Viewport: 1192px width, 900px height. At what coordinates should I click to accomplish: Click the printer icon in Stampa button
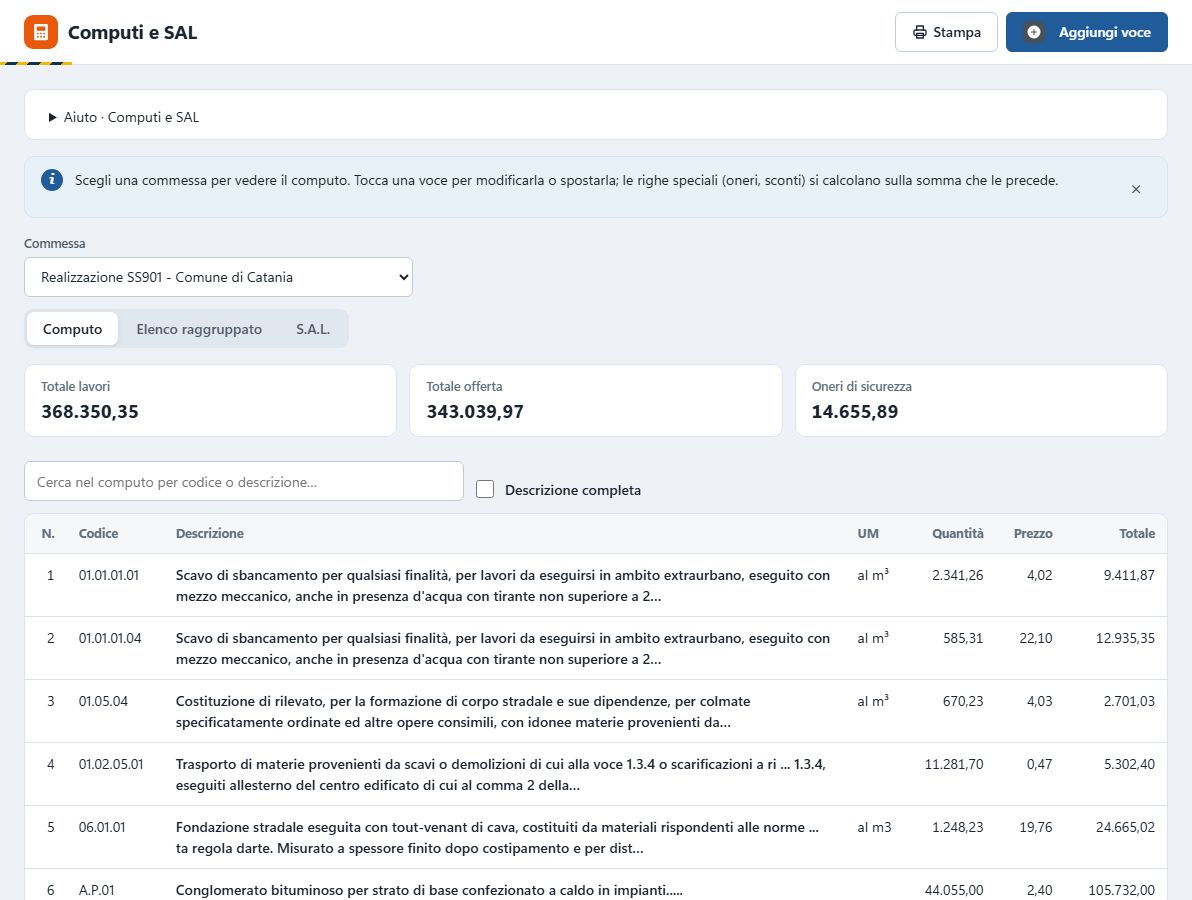pos(919,32)
